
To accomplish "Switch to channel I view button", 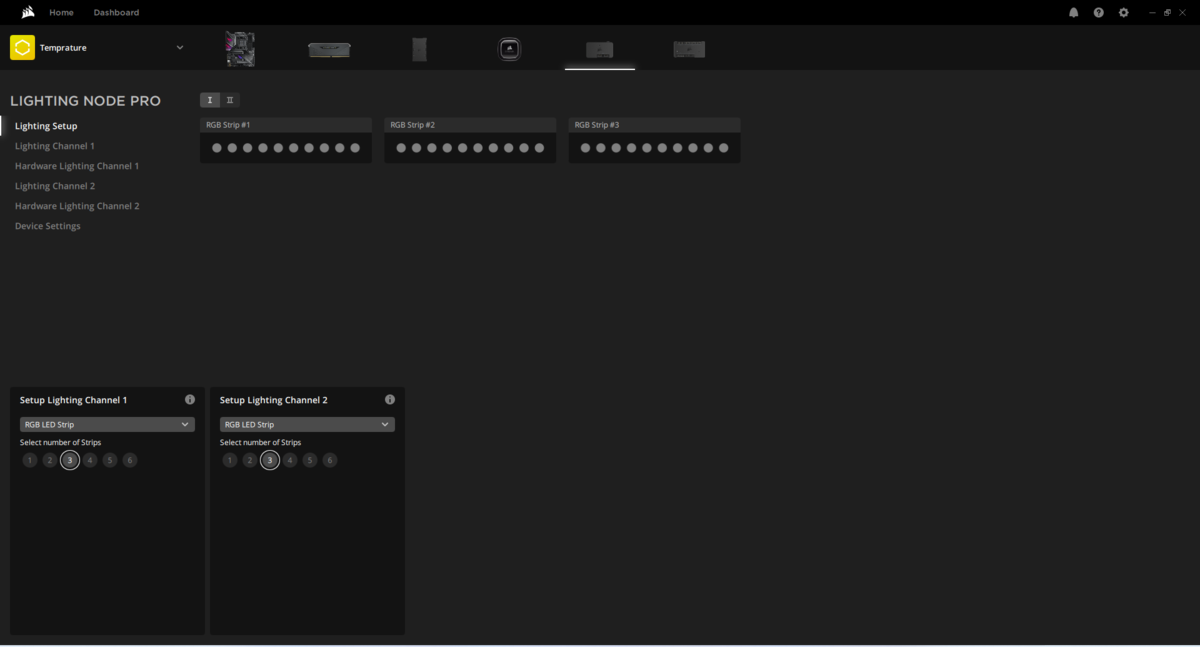I will pyautogui.click(x=210, y=100).
